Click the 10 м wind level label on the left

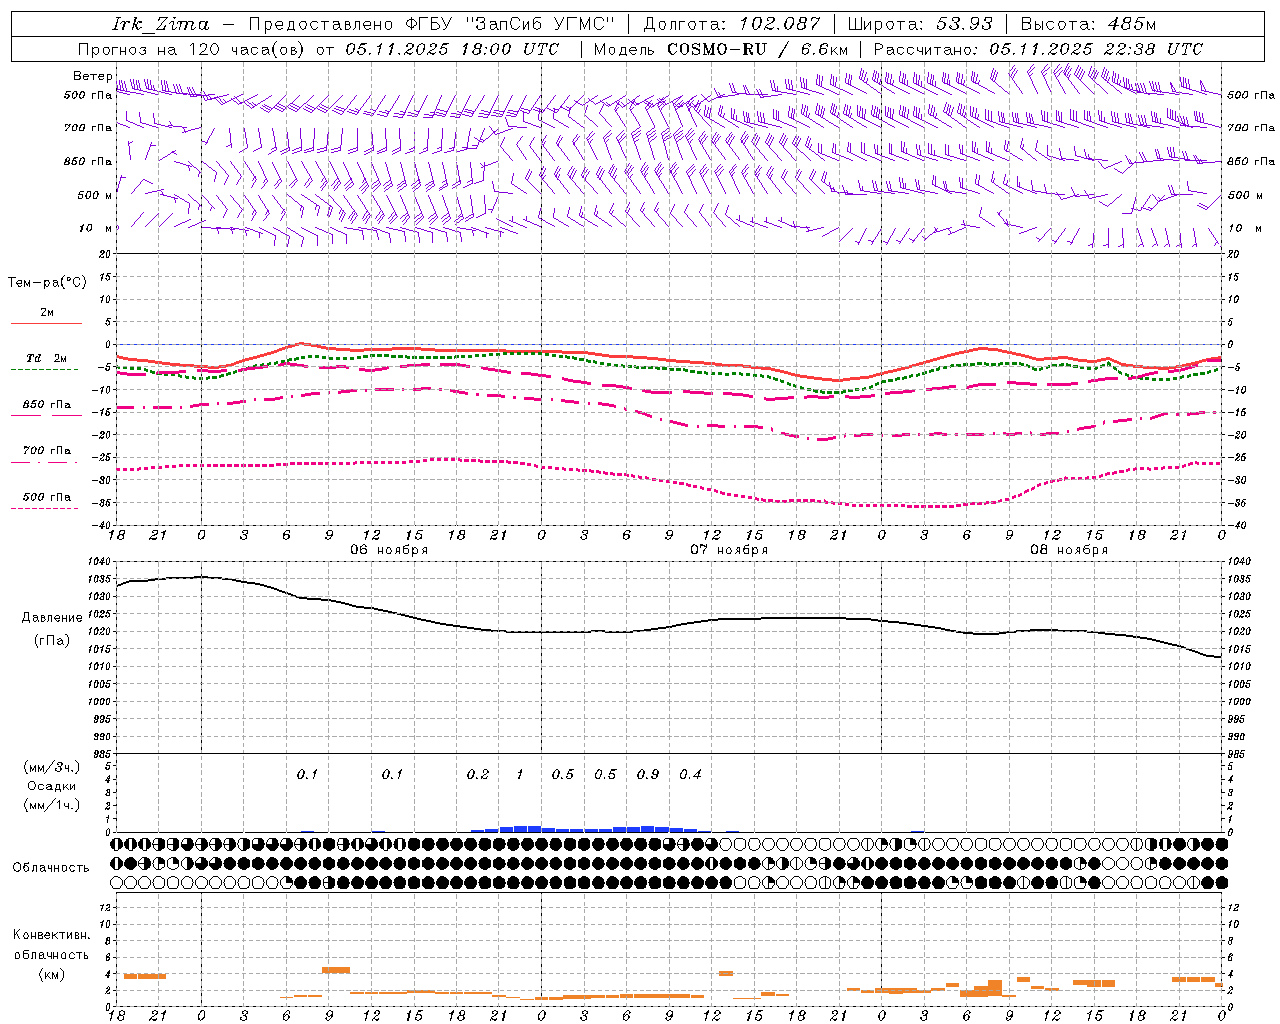(x=94, y=228)
